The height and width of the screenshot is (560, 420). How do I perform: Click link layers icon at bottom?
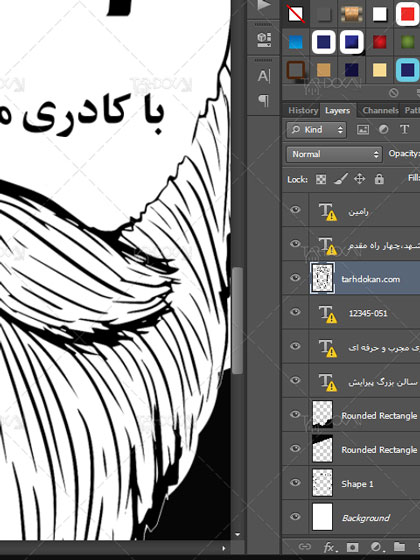[x=305, y=547]
